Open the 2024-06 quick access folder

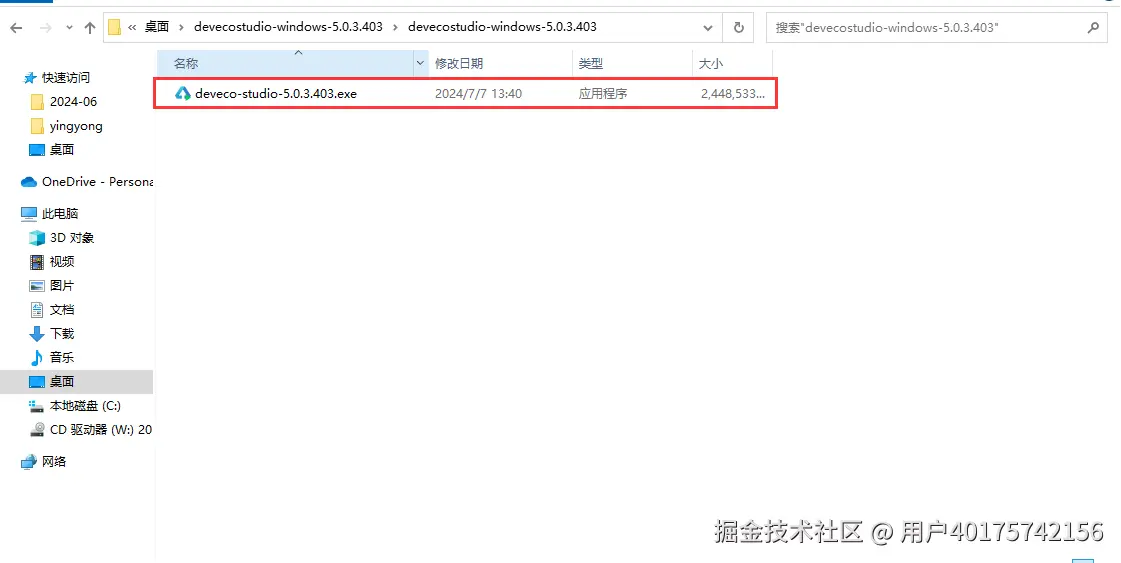click(73, 102)
